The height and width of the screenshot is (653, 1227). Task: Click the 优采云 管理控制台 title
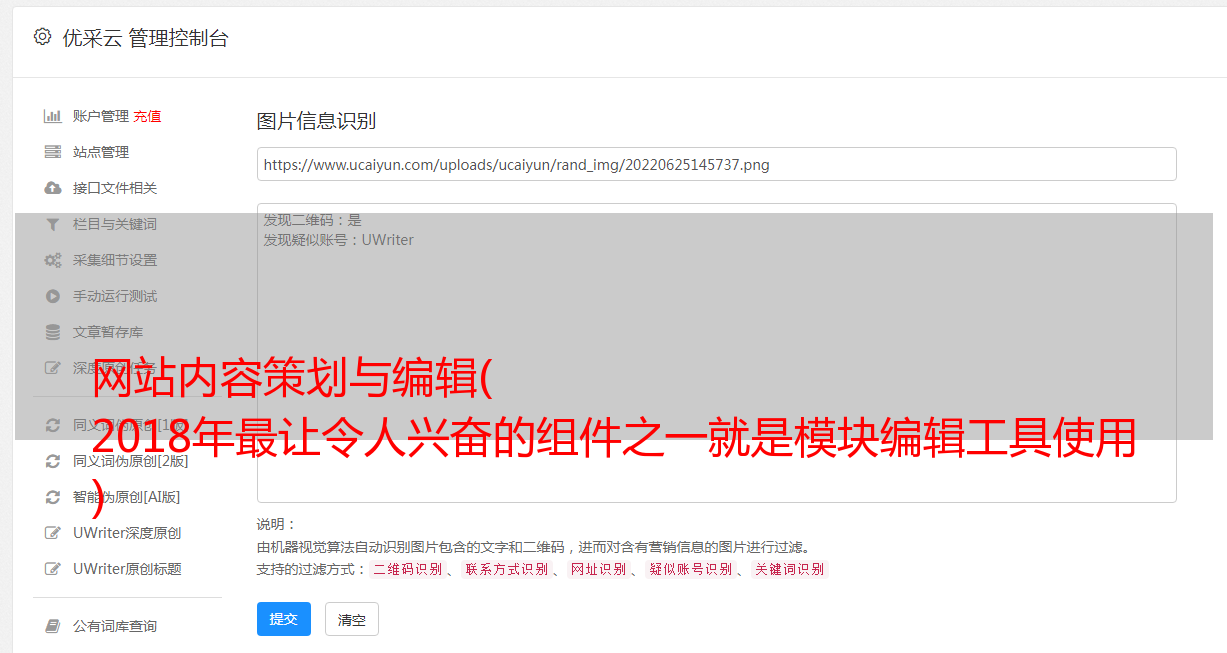point(145,38)
